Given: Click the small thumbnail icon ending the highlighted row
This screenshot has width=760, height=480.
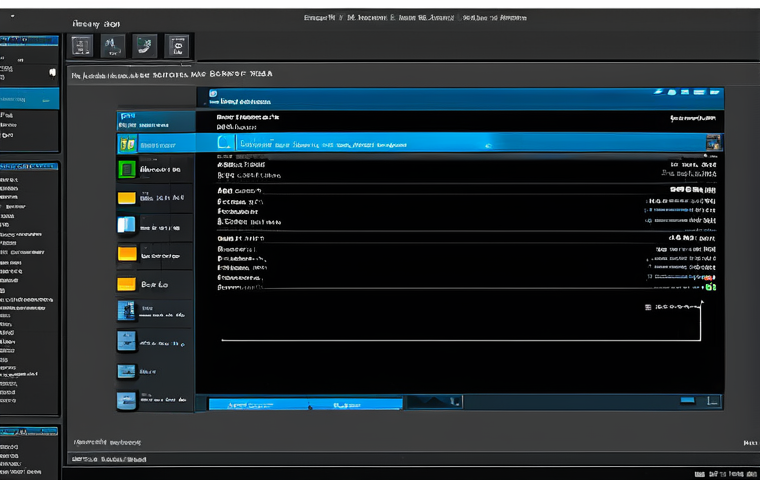Looking at the screenshot, I should point(713,143).
